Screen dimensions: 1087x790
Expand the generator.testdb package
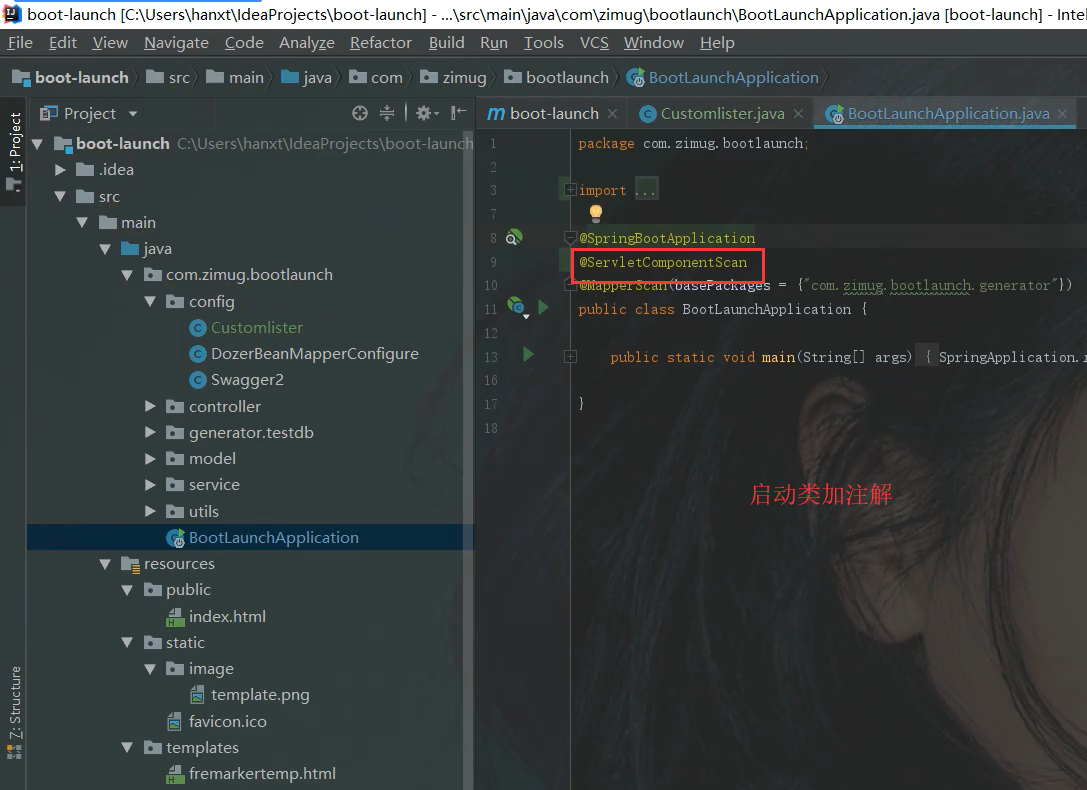pos(150,432)
